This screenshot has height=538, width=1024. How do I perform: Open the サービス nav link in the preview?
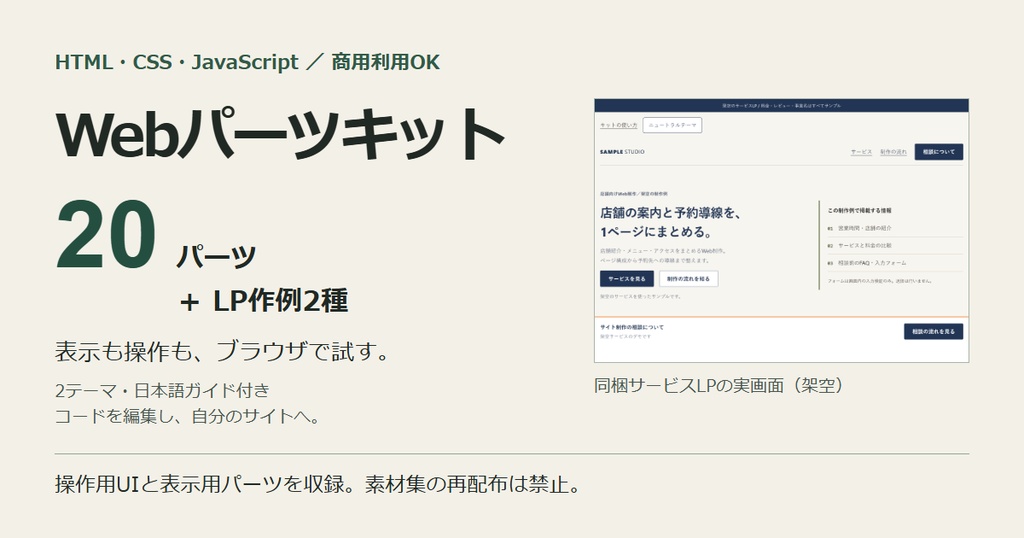861,152
